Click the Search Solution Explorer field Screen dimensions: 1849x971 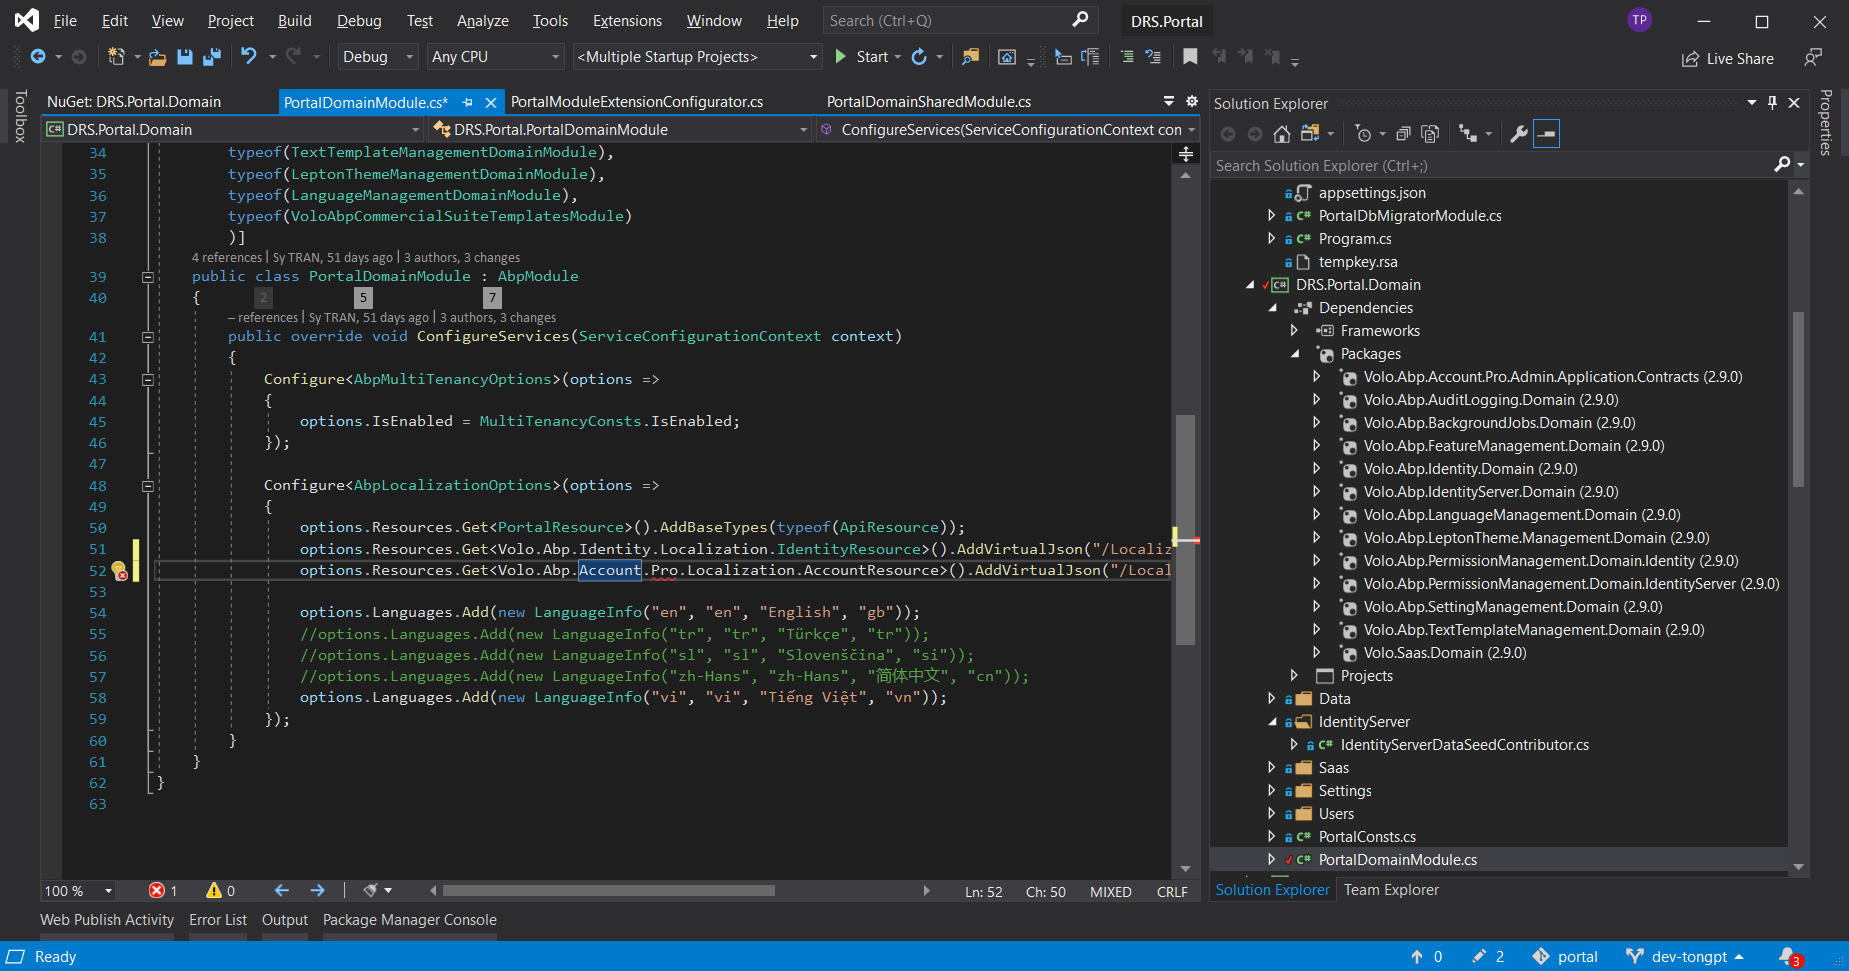point(1490,166)
